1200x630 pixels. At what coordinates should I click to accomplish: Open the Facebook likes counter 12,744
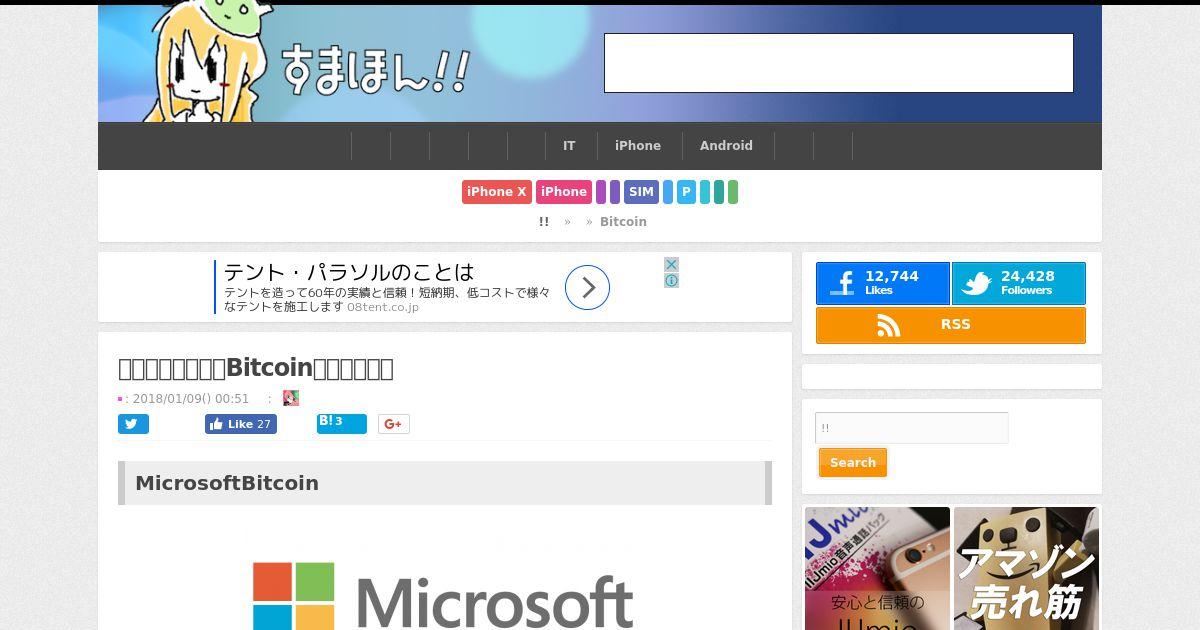[x=883, y=283]
